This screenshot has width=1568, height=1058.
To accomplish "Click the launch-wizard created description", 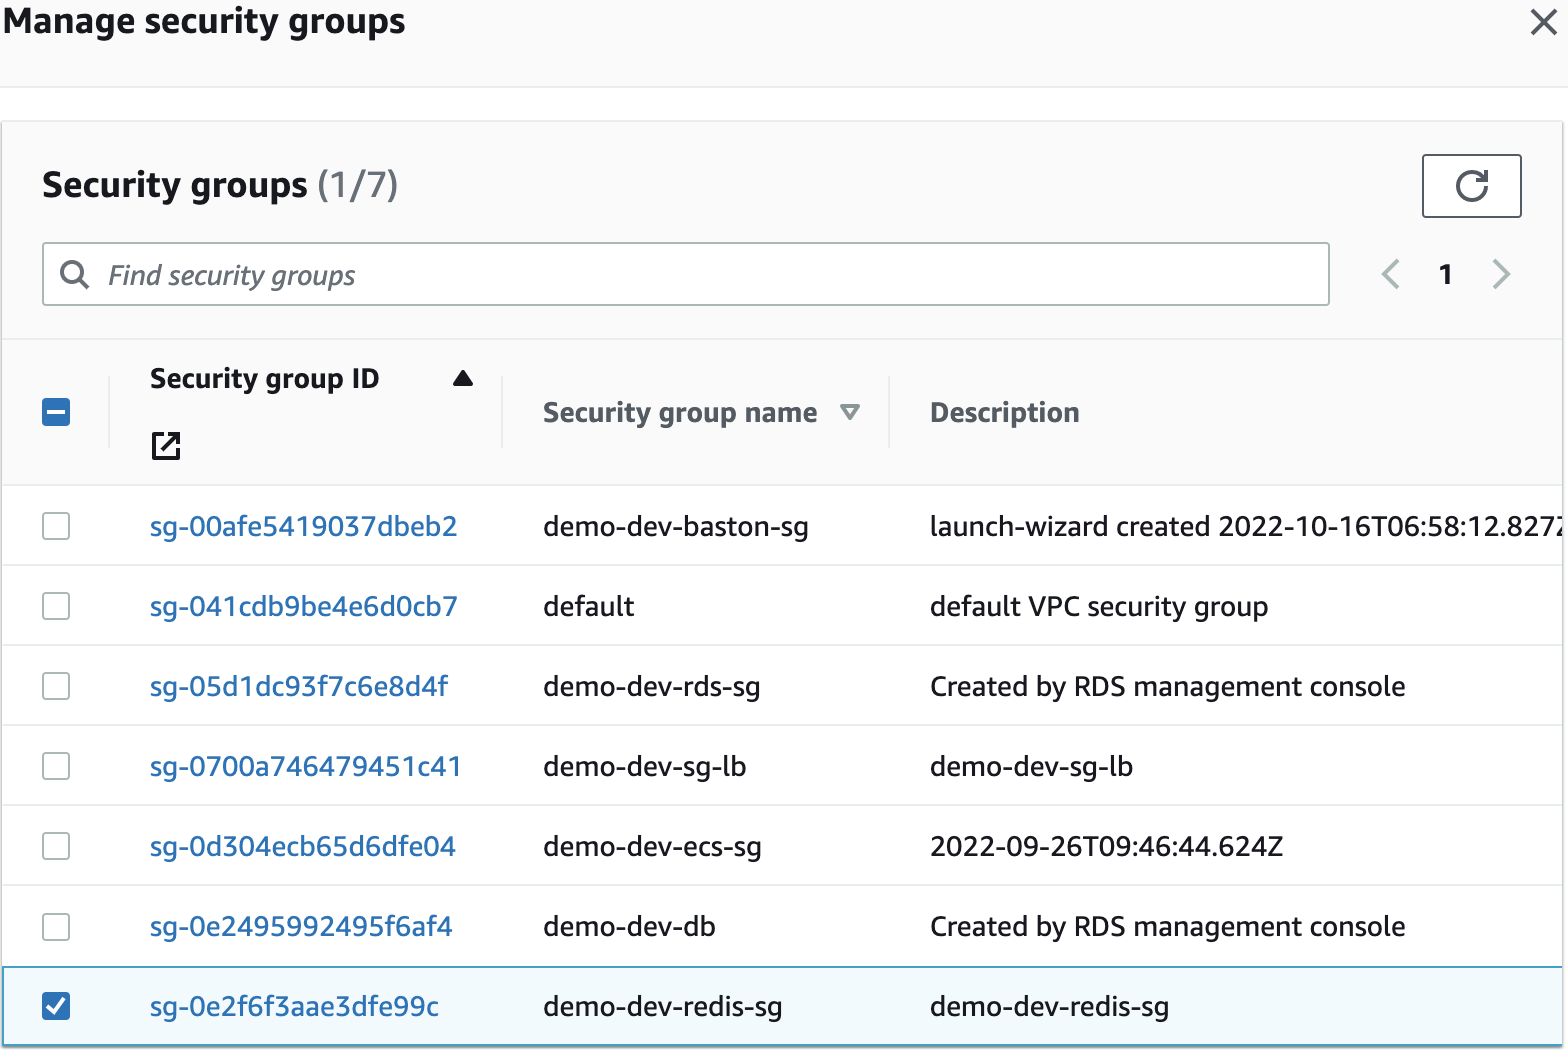I will pyautogui.click(x=1246, y=526).
